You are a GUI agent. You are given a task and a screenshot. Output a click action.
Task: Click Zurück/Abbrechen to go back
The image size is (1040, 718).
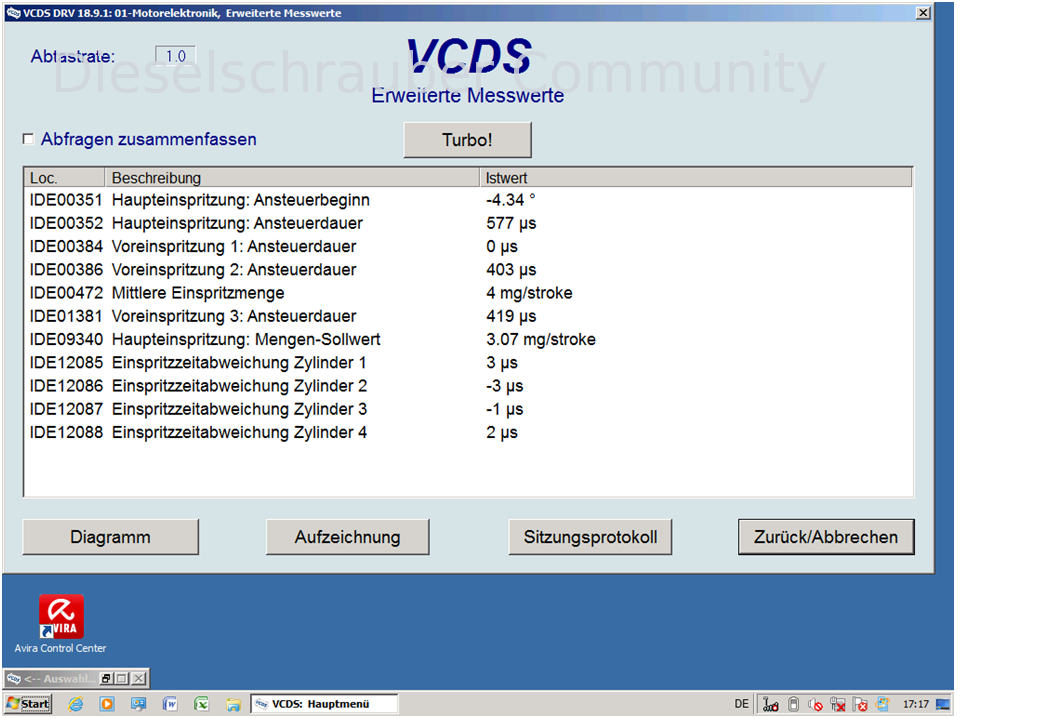pos(826,537)
